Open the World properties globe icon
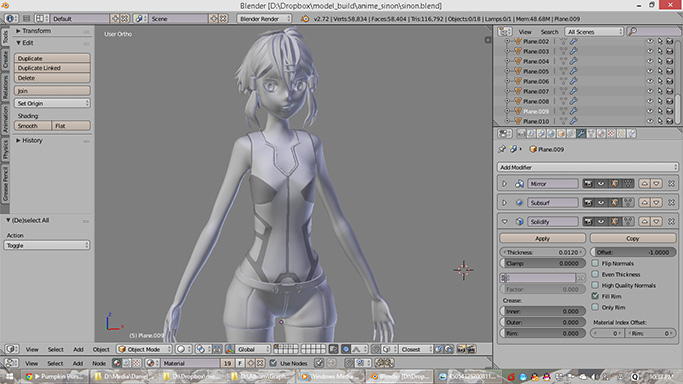Image resolution: width=683 pixels, height=384 pixels. (x=551, y=134)
